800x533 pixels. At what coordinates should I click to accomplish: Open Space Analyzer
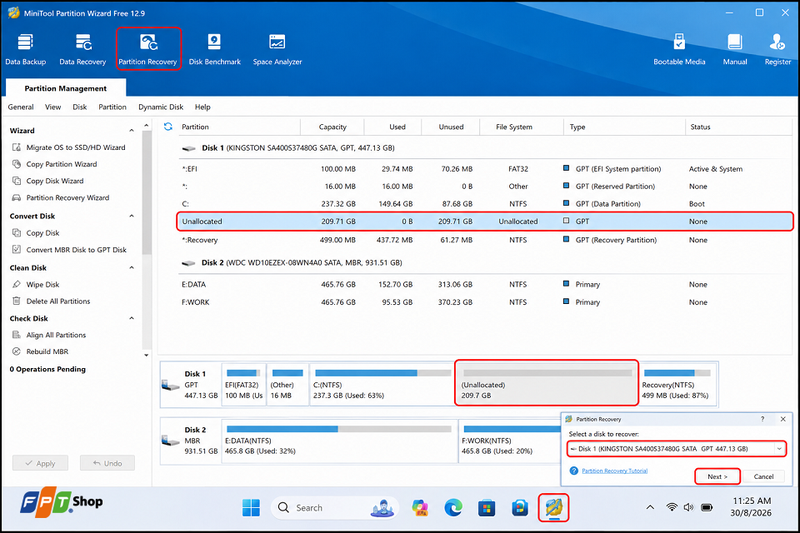(277, 49)
